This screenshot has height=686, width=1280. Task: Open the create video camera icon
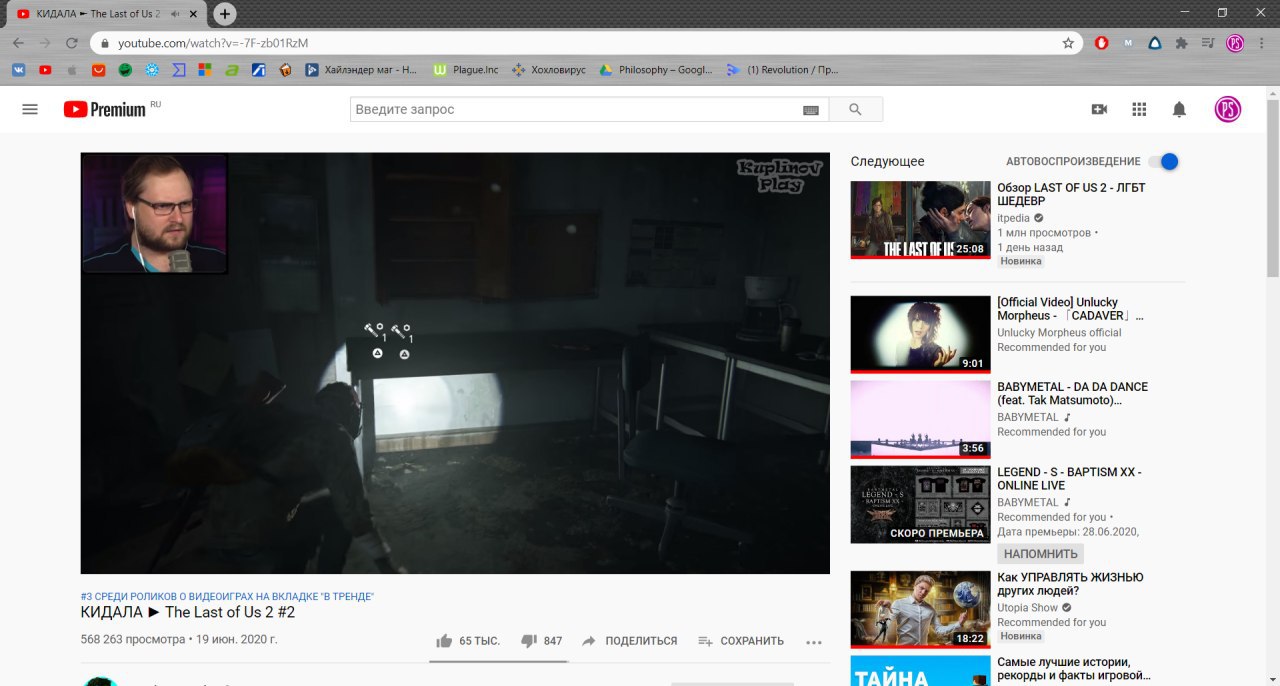(1100, 109)
